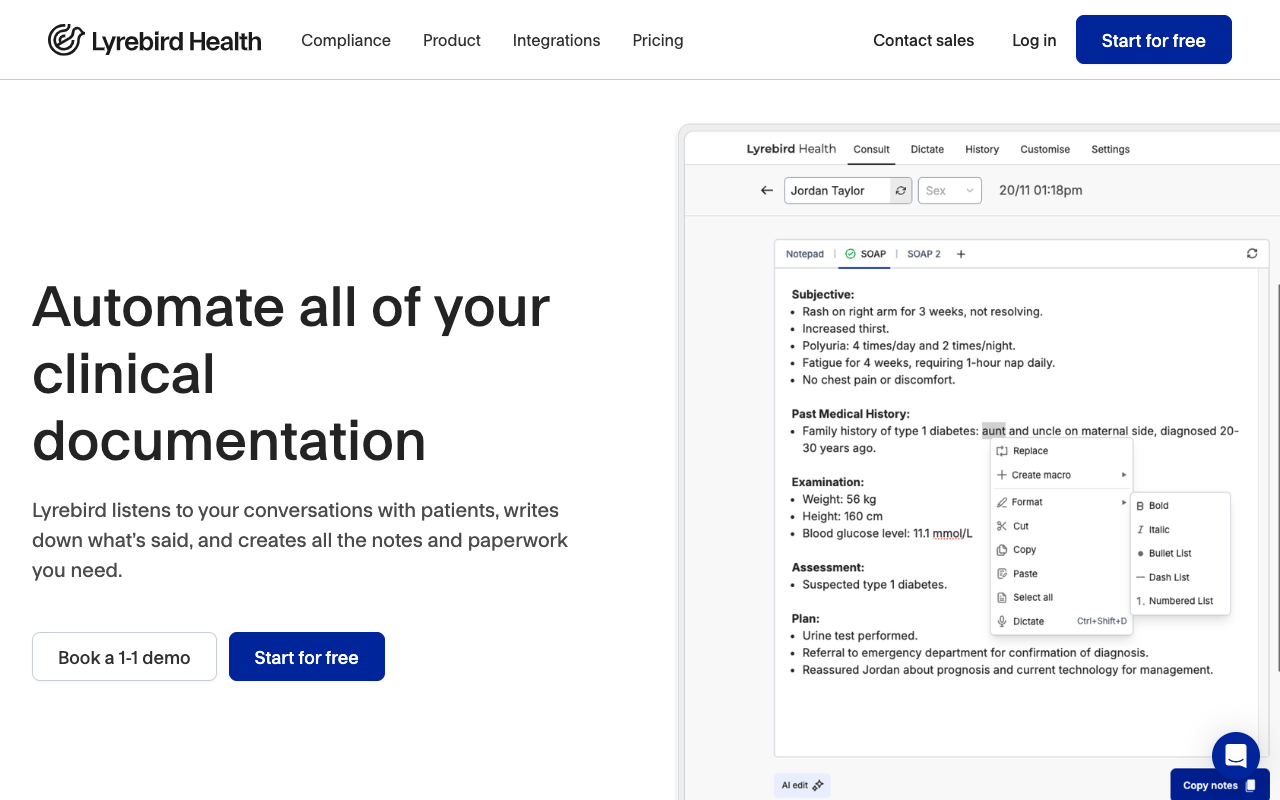Click the refresh icon next to Jordan Taylor

tap(901, 190)
